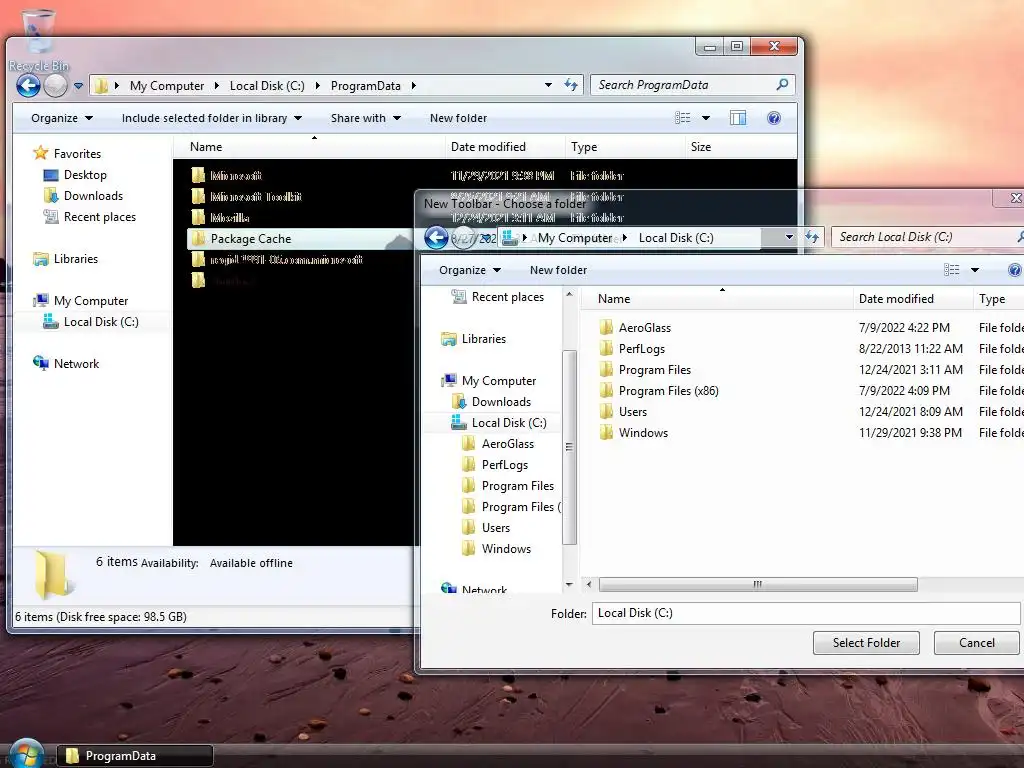Sort by Date modified in ProgramData window

click(x=505, y=147)
